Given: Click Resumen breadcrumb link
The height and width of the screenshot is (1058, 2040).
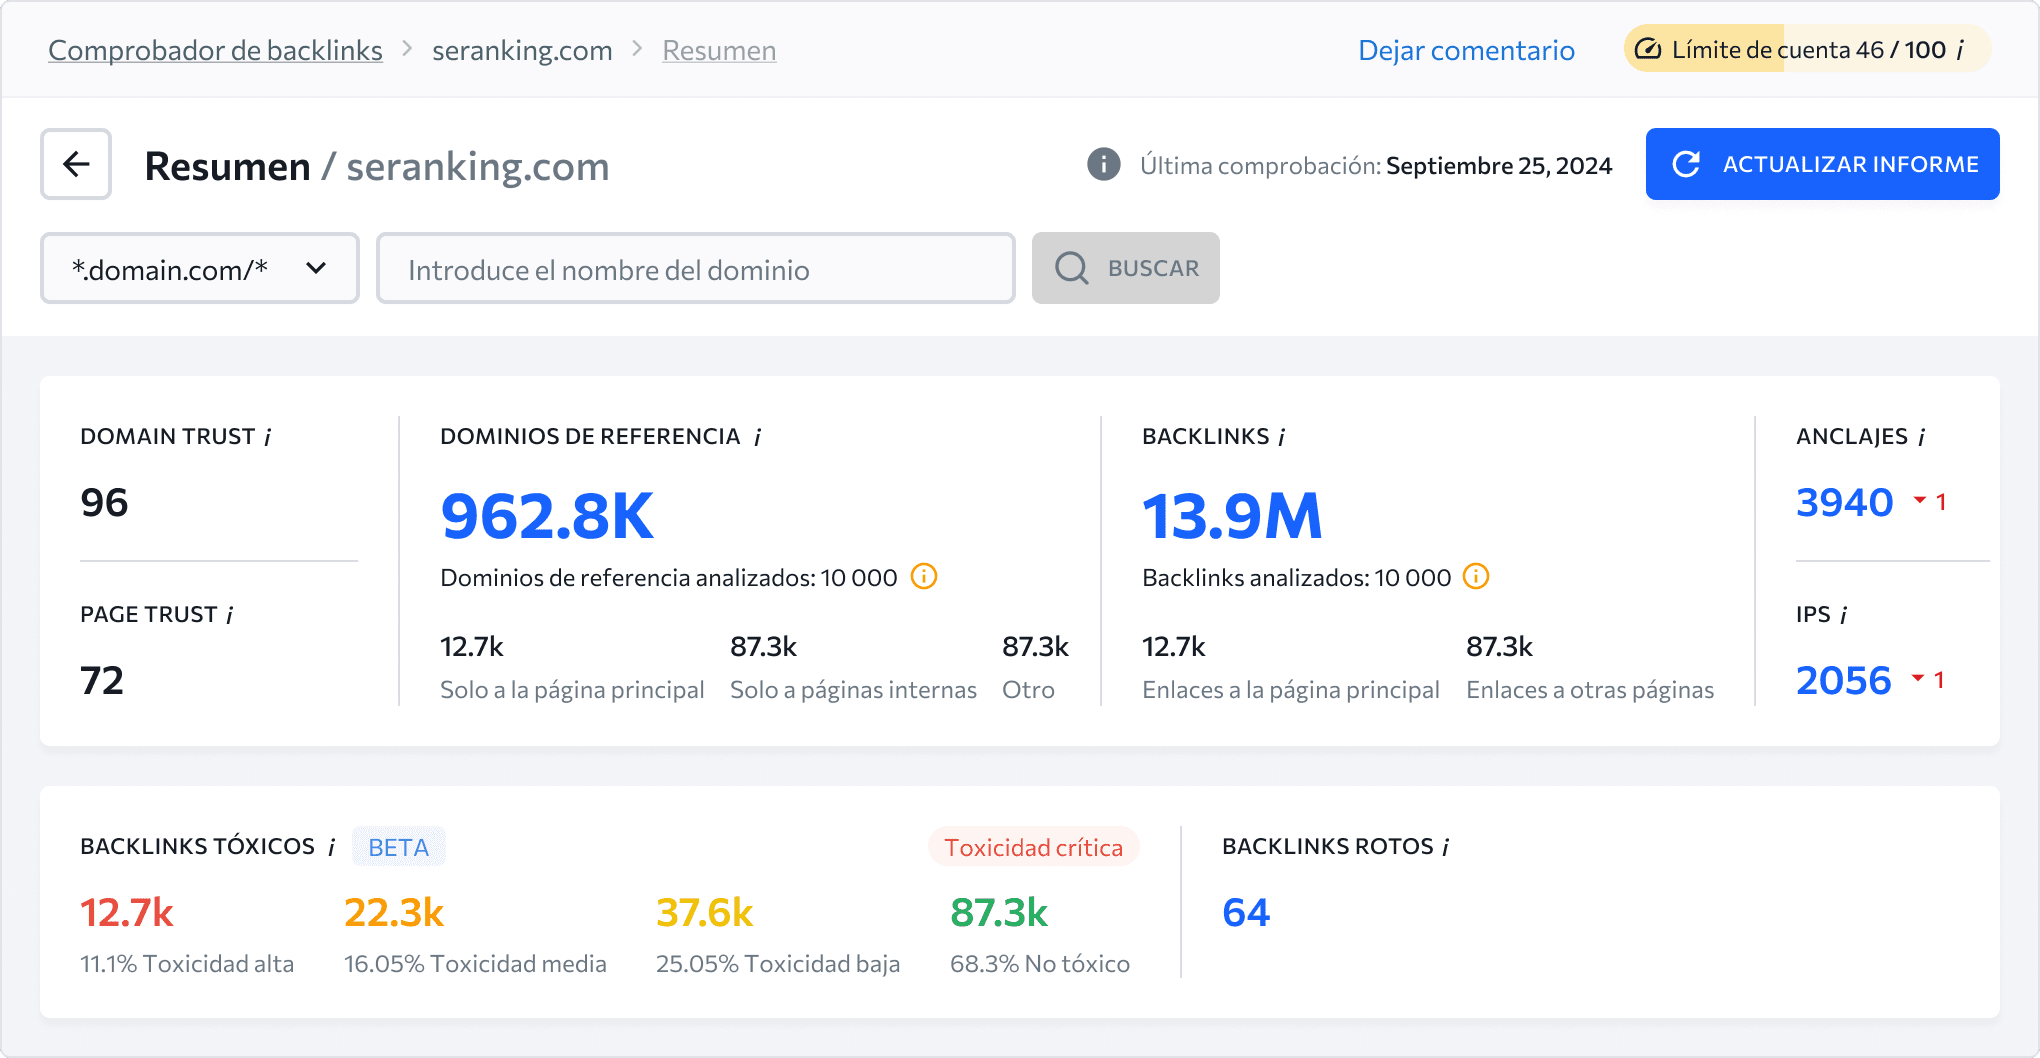Looking at the screenshot, I should [x=719, y=50].
